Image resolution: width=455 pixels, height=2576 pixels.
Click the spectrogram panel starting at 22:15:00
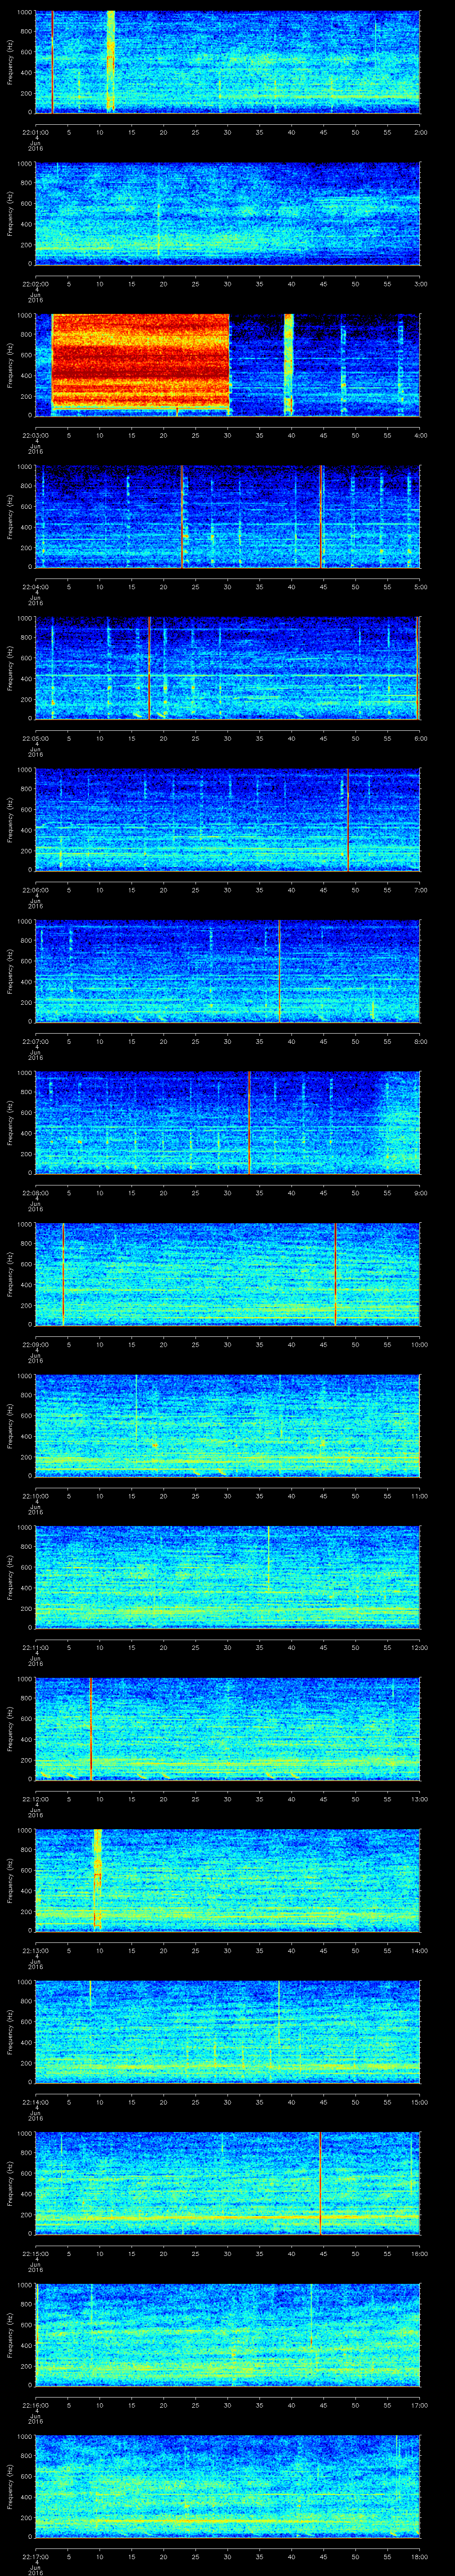point(227,2184)
